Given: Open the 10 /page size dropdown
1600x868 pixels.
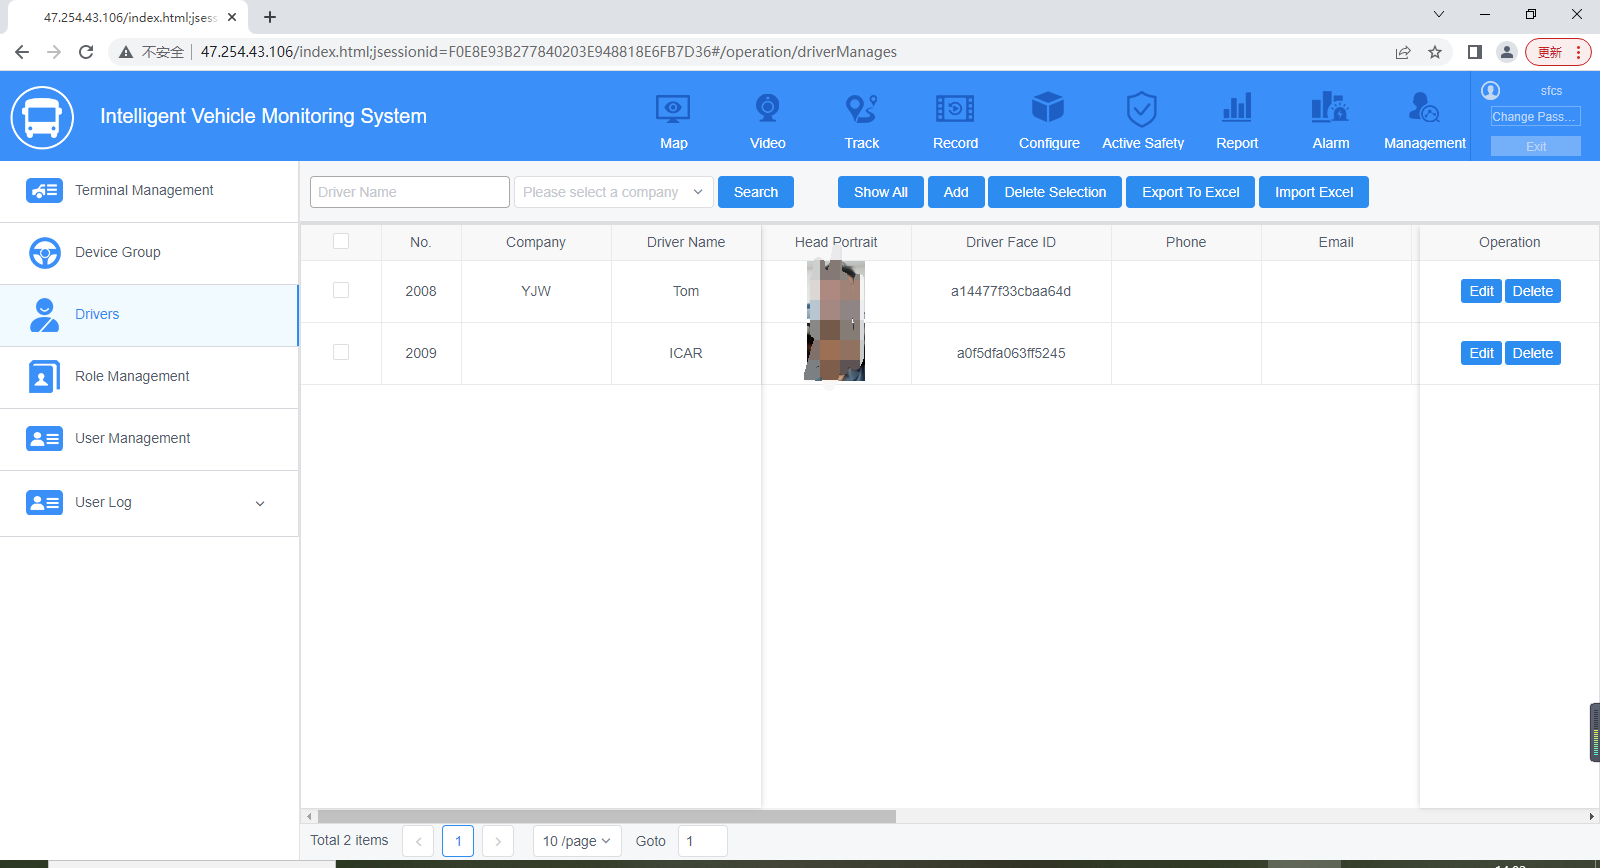Looking at the screenshot, I should click(x=577, y=841).
